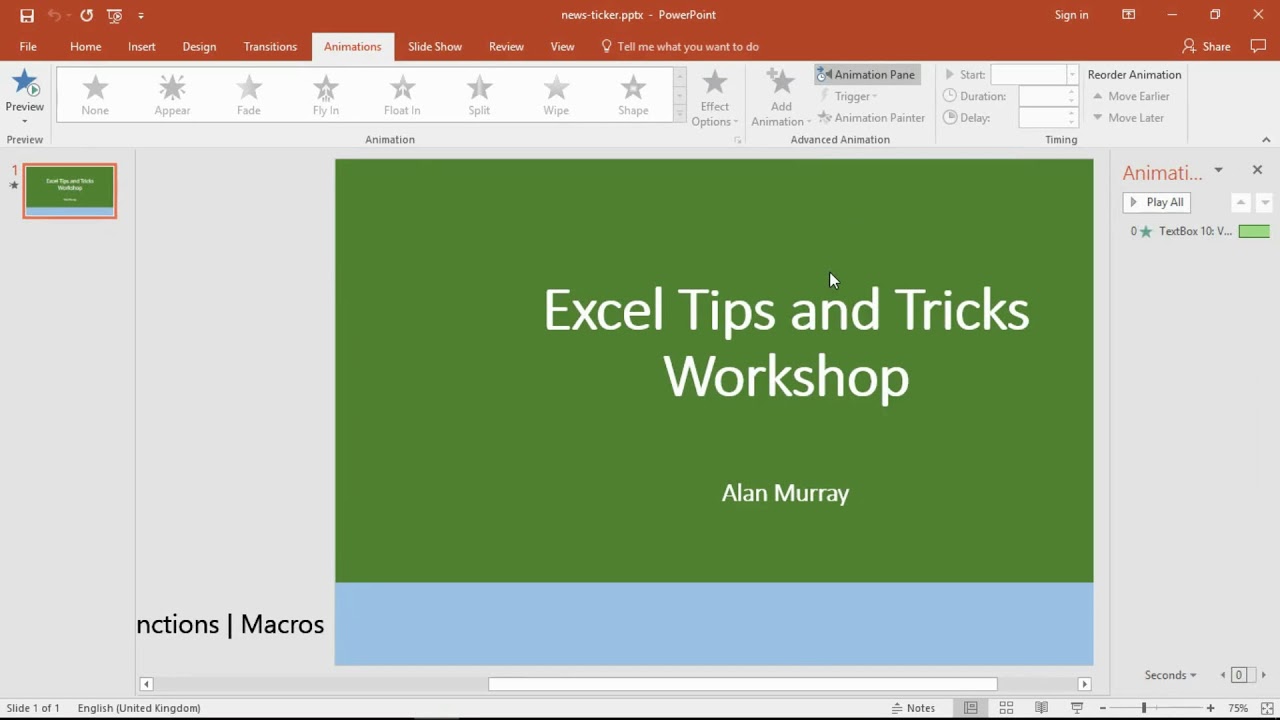Switch to the View tab

562,47
